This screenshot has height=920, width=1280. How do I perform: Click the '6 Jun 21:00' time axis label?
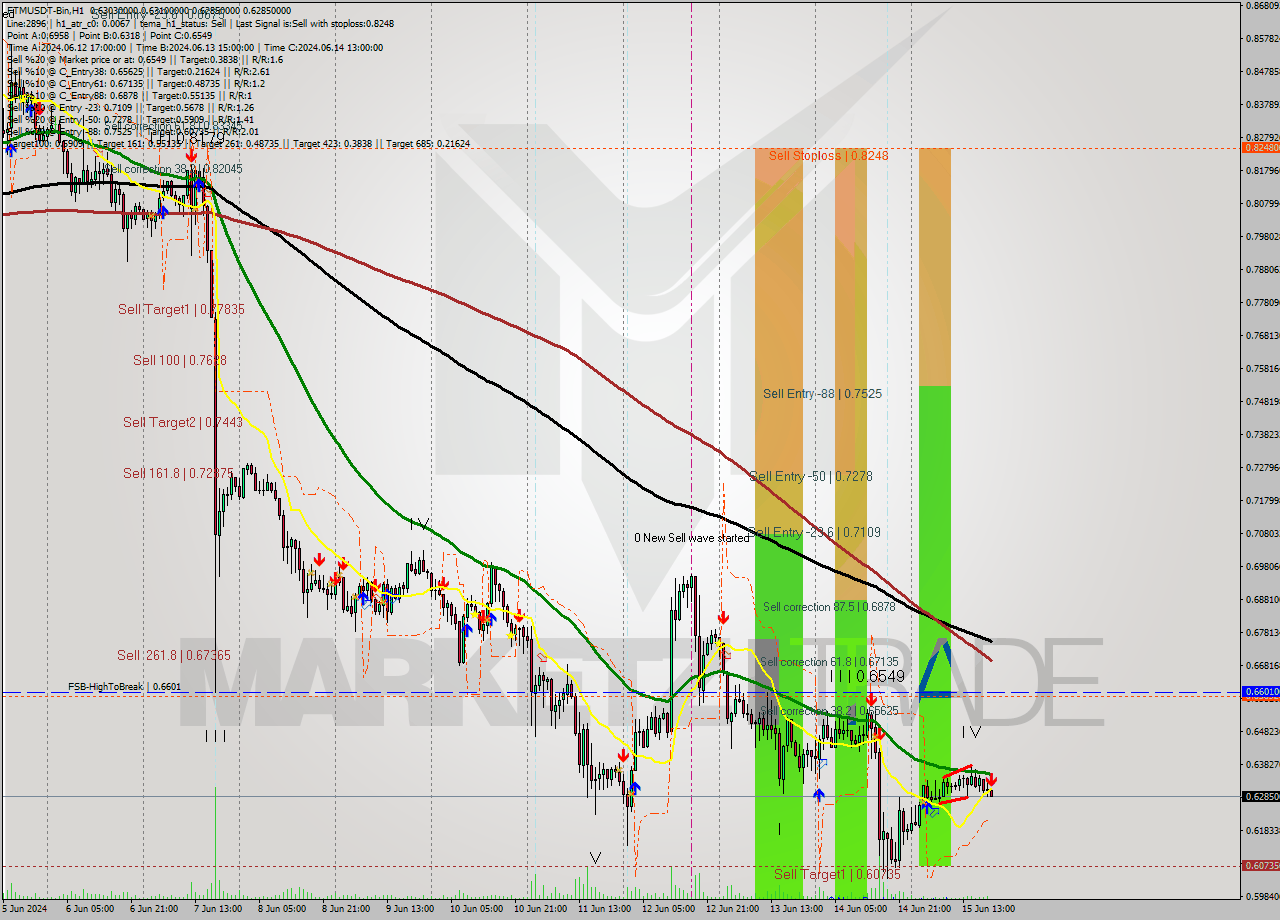click(x=152, y=909)
